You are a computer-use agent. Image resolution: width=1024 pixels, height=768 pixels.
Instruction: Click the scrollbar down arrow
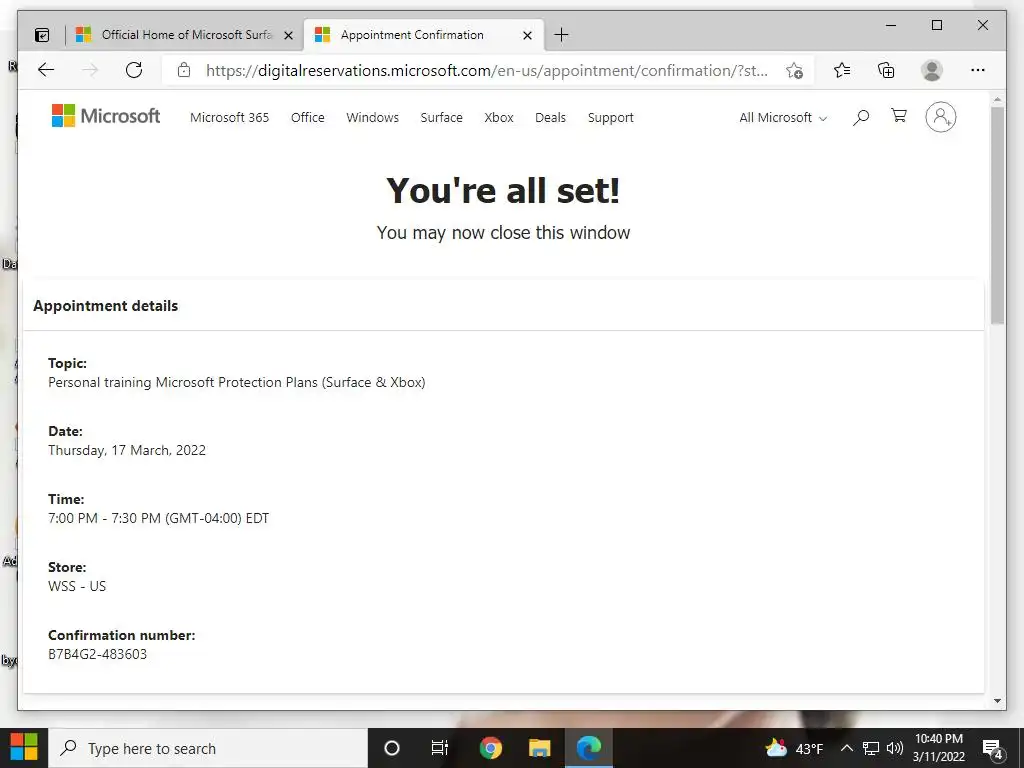tap(997, 701)
